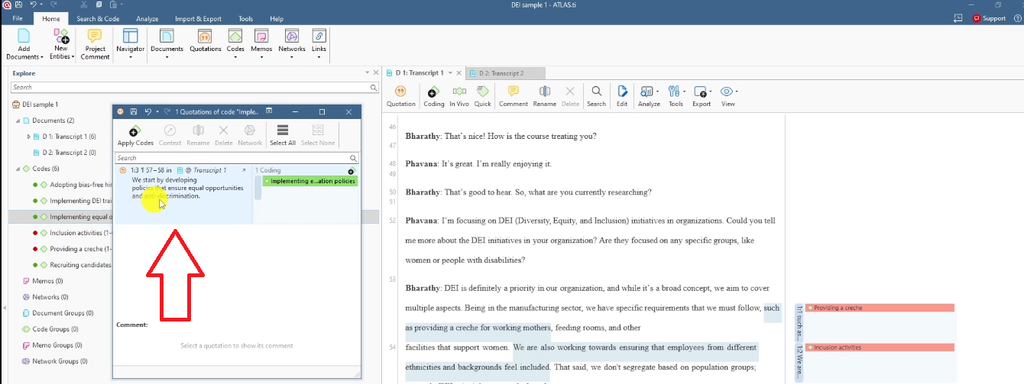1024x384 pixels.
Task: Open the File menu
Action: pyautogui.click(x=18, y=19)
